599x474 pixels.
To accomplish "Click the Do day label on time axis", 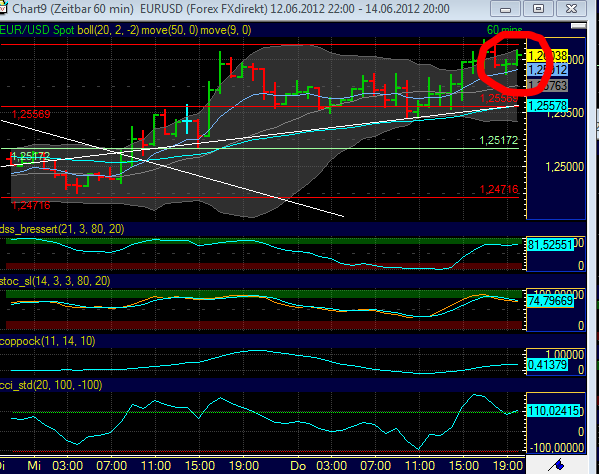I will point(298,466).
